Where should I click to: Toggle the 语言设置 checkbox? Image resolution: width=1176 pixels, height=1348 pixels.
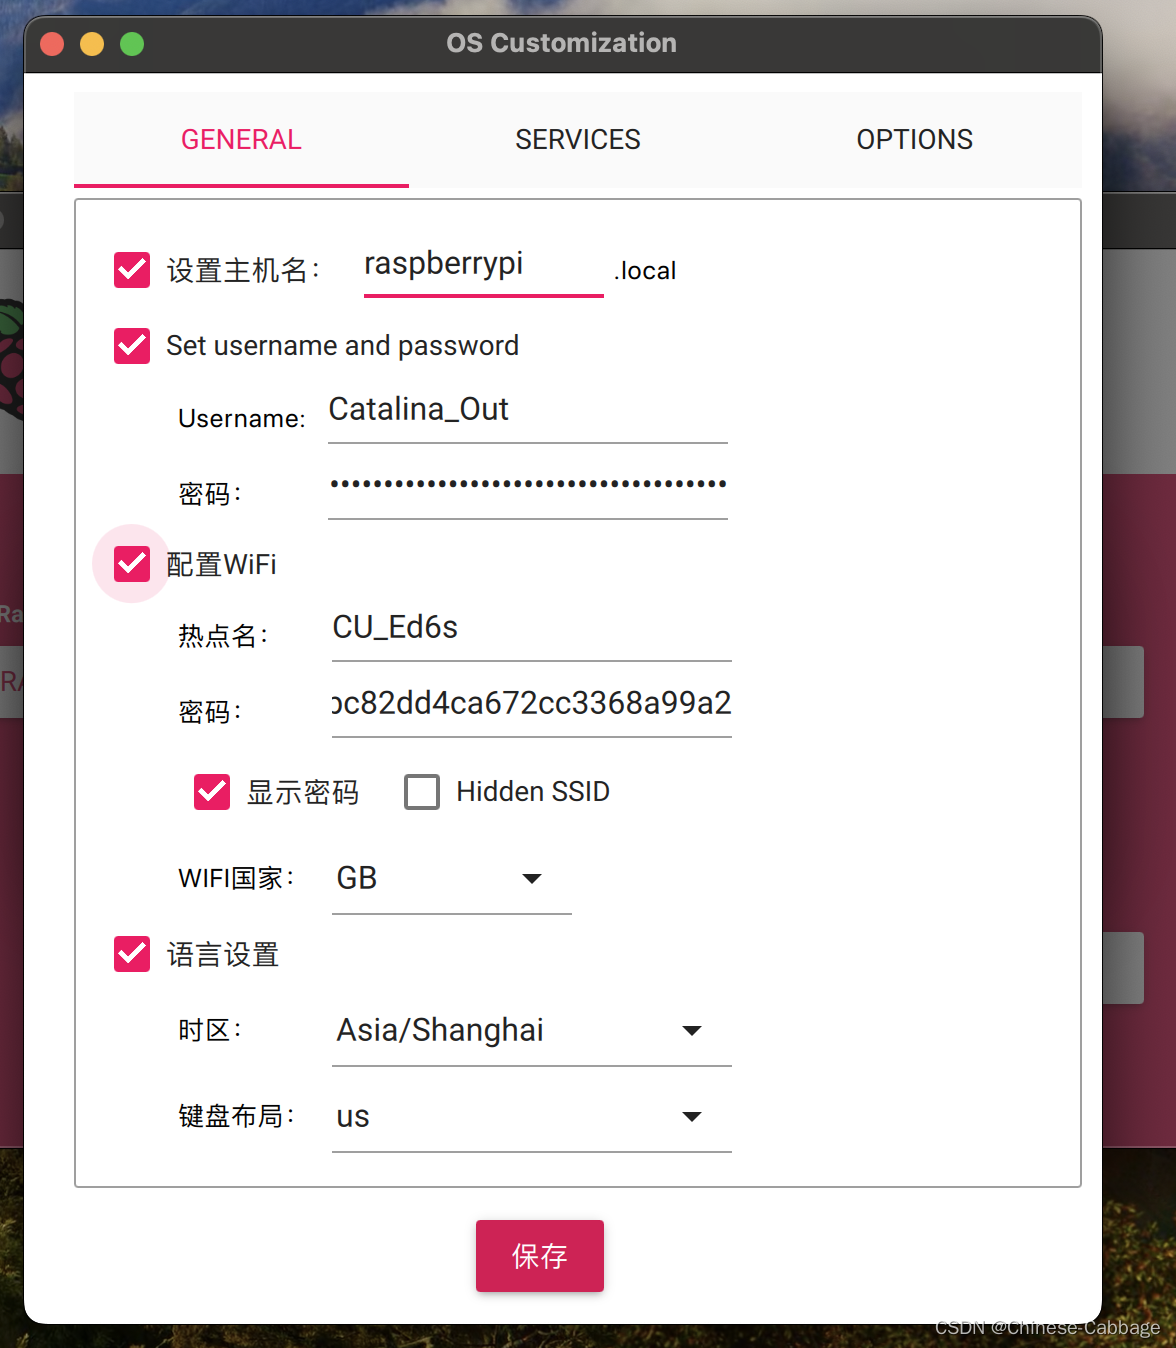[x=132, y=954]
